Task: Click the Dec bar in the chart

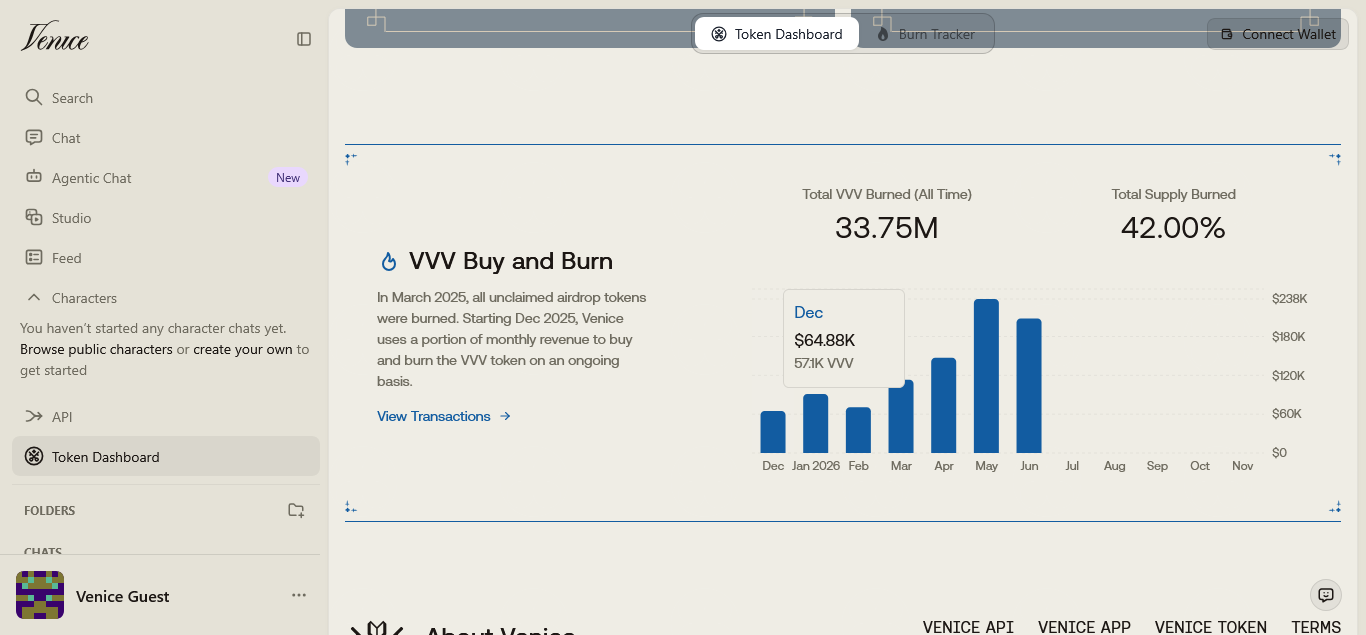Action: 773,432
